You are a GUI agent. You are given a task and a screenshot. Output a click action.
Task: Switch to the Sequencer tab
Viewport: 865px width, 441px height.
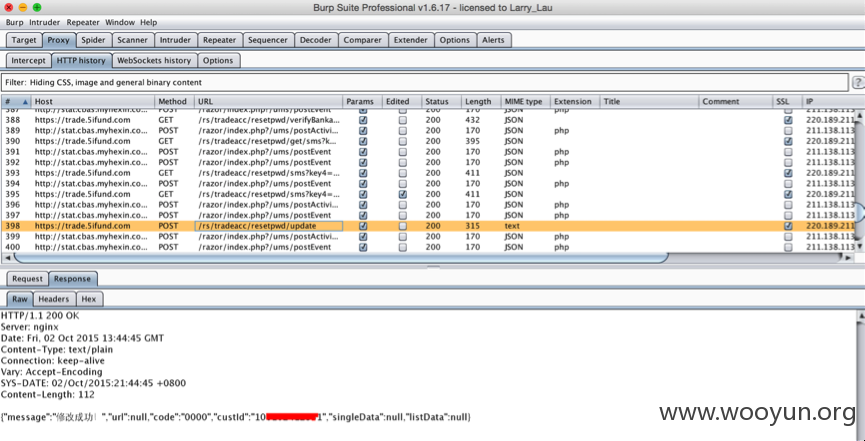(268, 40)
